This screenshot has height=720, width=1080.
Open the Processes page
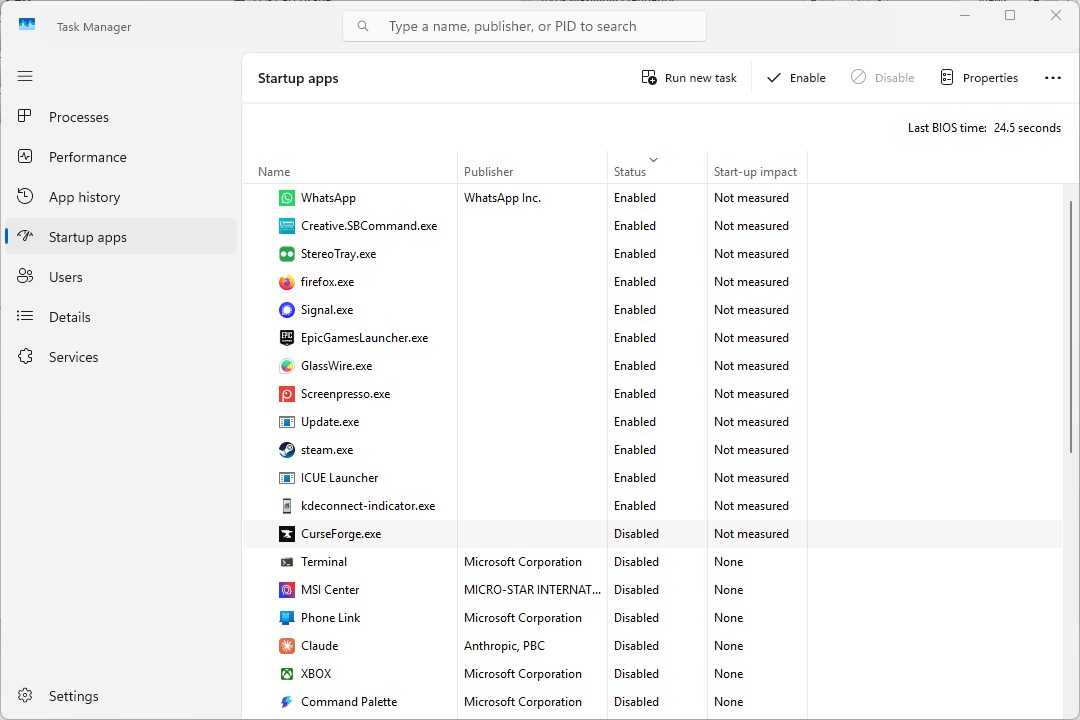tap(121, 117)
